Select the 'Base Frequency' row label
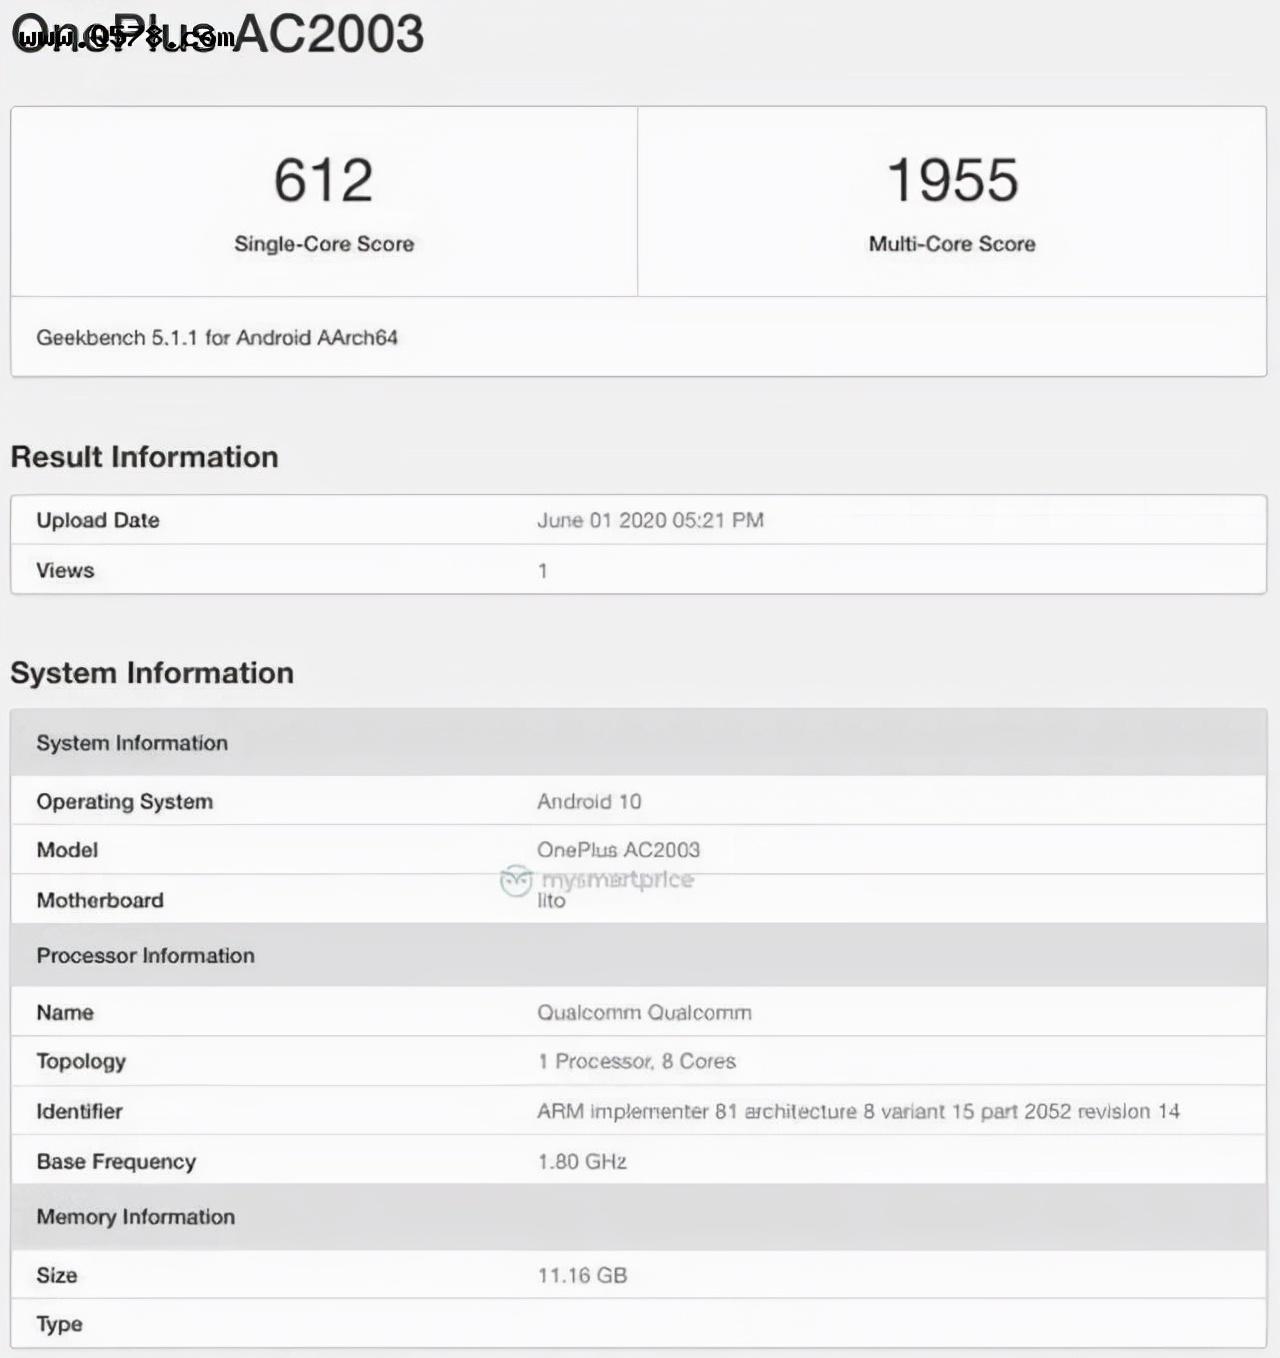Viewport: 1280px width, 1358px height. click(x=116, y=1162)
